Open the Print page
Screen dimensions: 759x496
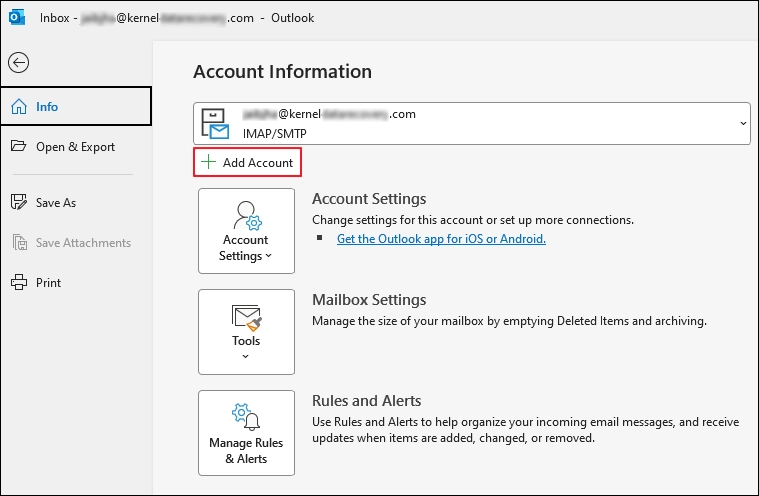[x=76, y=283]
